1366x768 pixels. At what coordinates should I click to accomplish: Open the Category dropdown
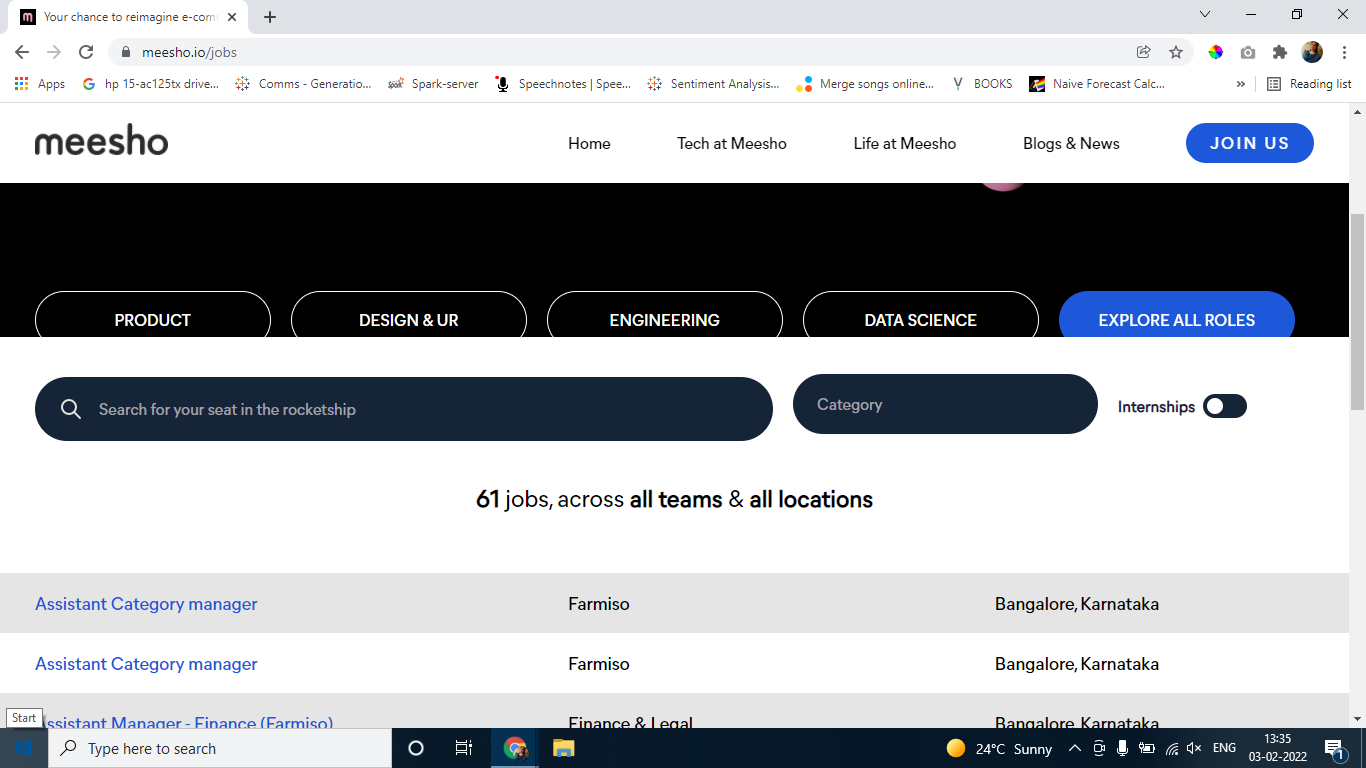pyautogui.click(x=945, y=404)
